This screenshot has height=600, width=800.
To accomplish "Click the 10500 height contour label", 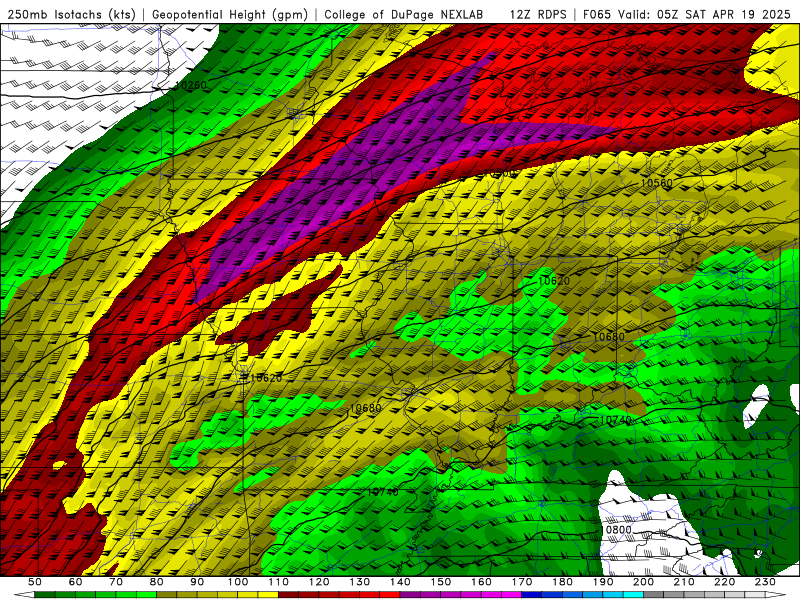I will click(499, 173).
